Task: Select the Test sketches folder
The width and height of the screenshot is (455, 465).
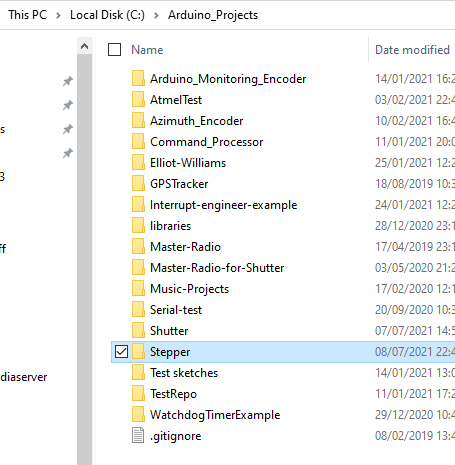Action: tap(184, 373)
